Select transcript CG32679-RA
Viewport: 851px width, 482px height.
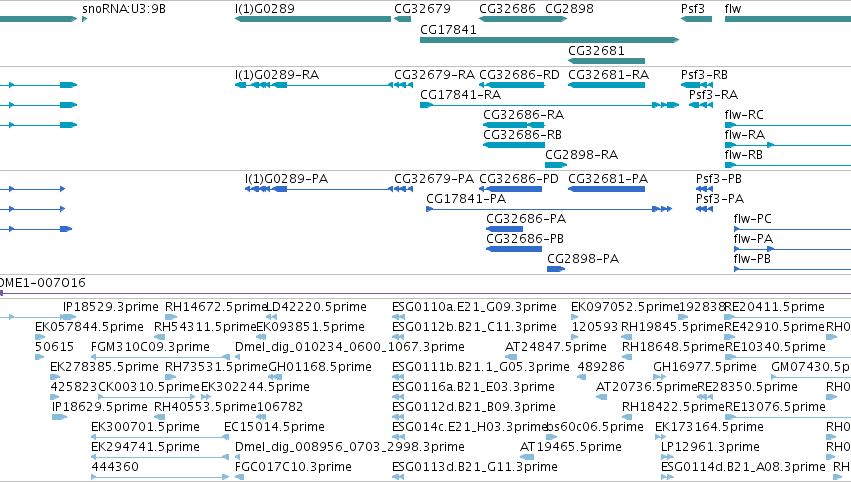click(x=401, y=85)
